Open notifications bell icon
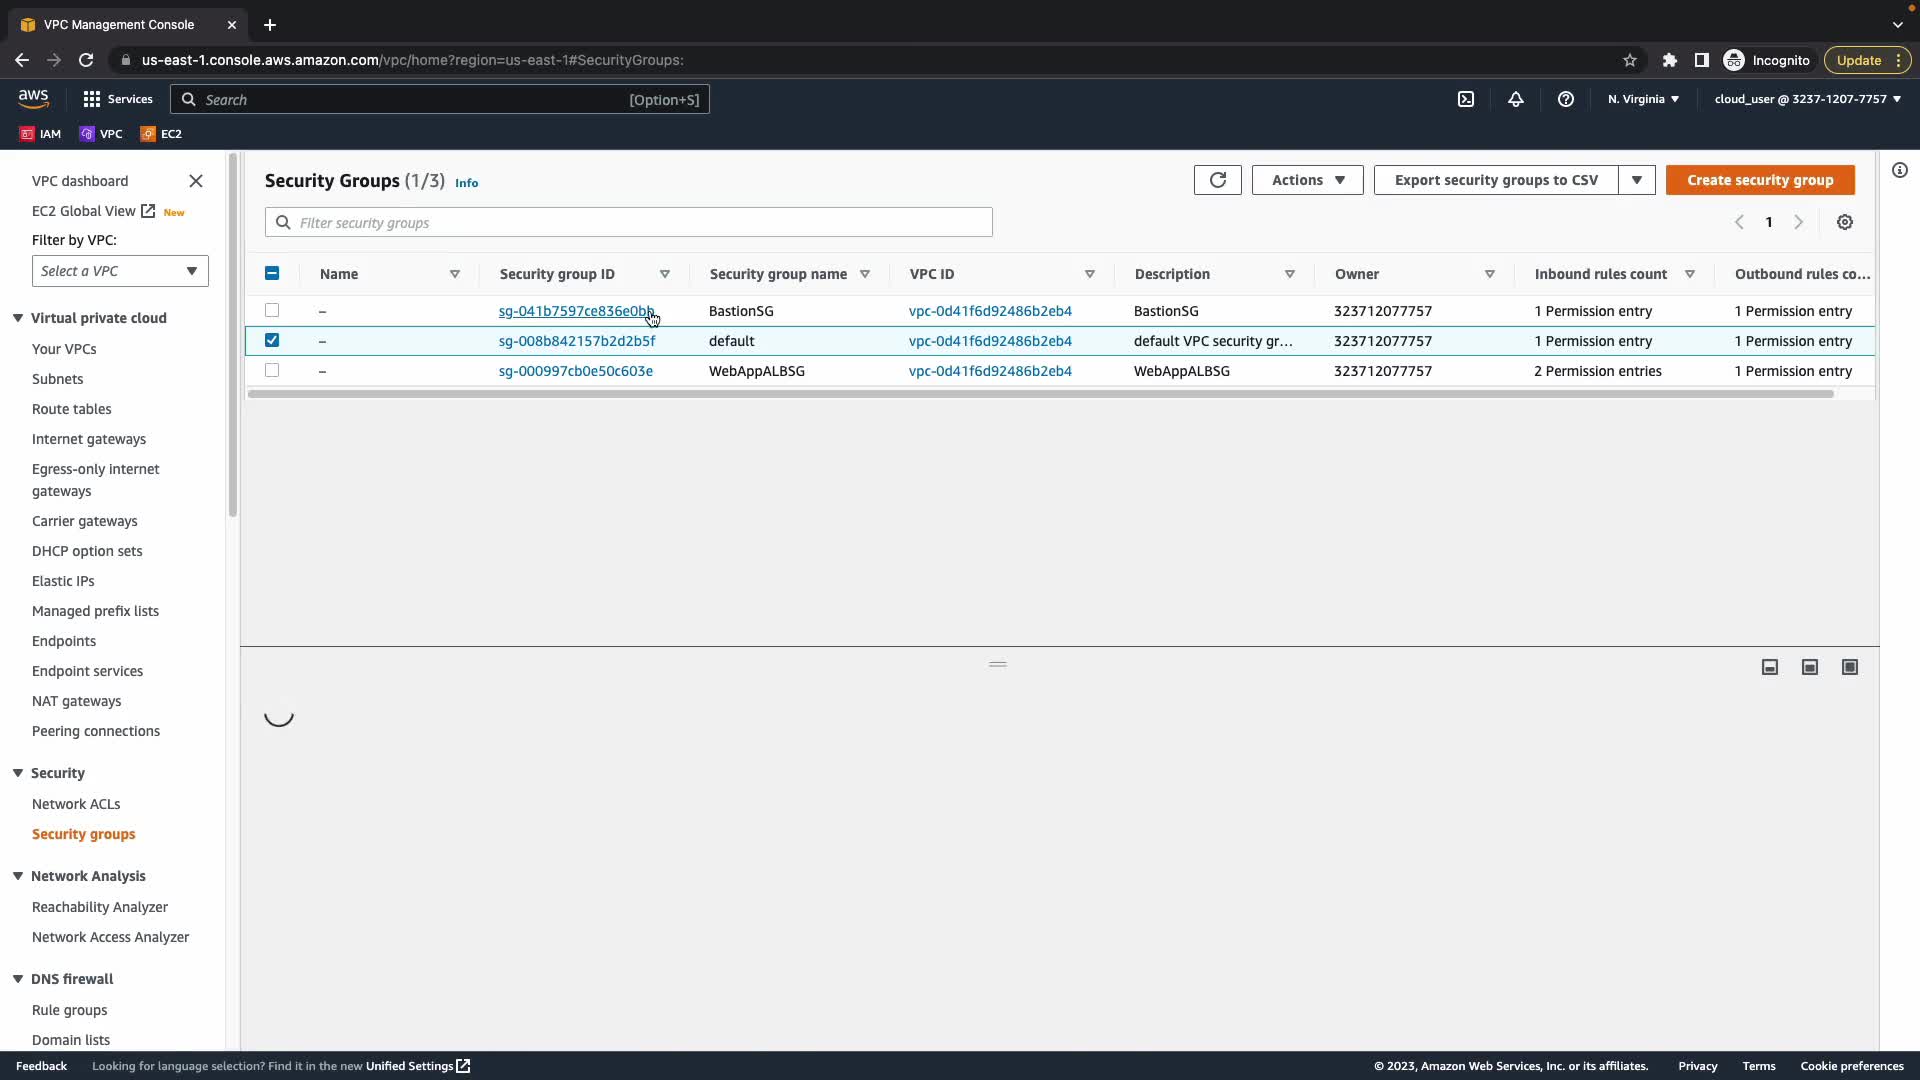Screen dimensions: 1920x1080 click(x=1515, y=99)
